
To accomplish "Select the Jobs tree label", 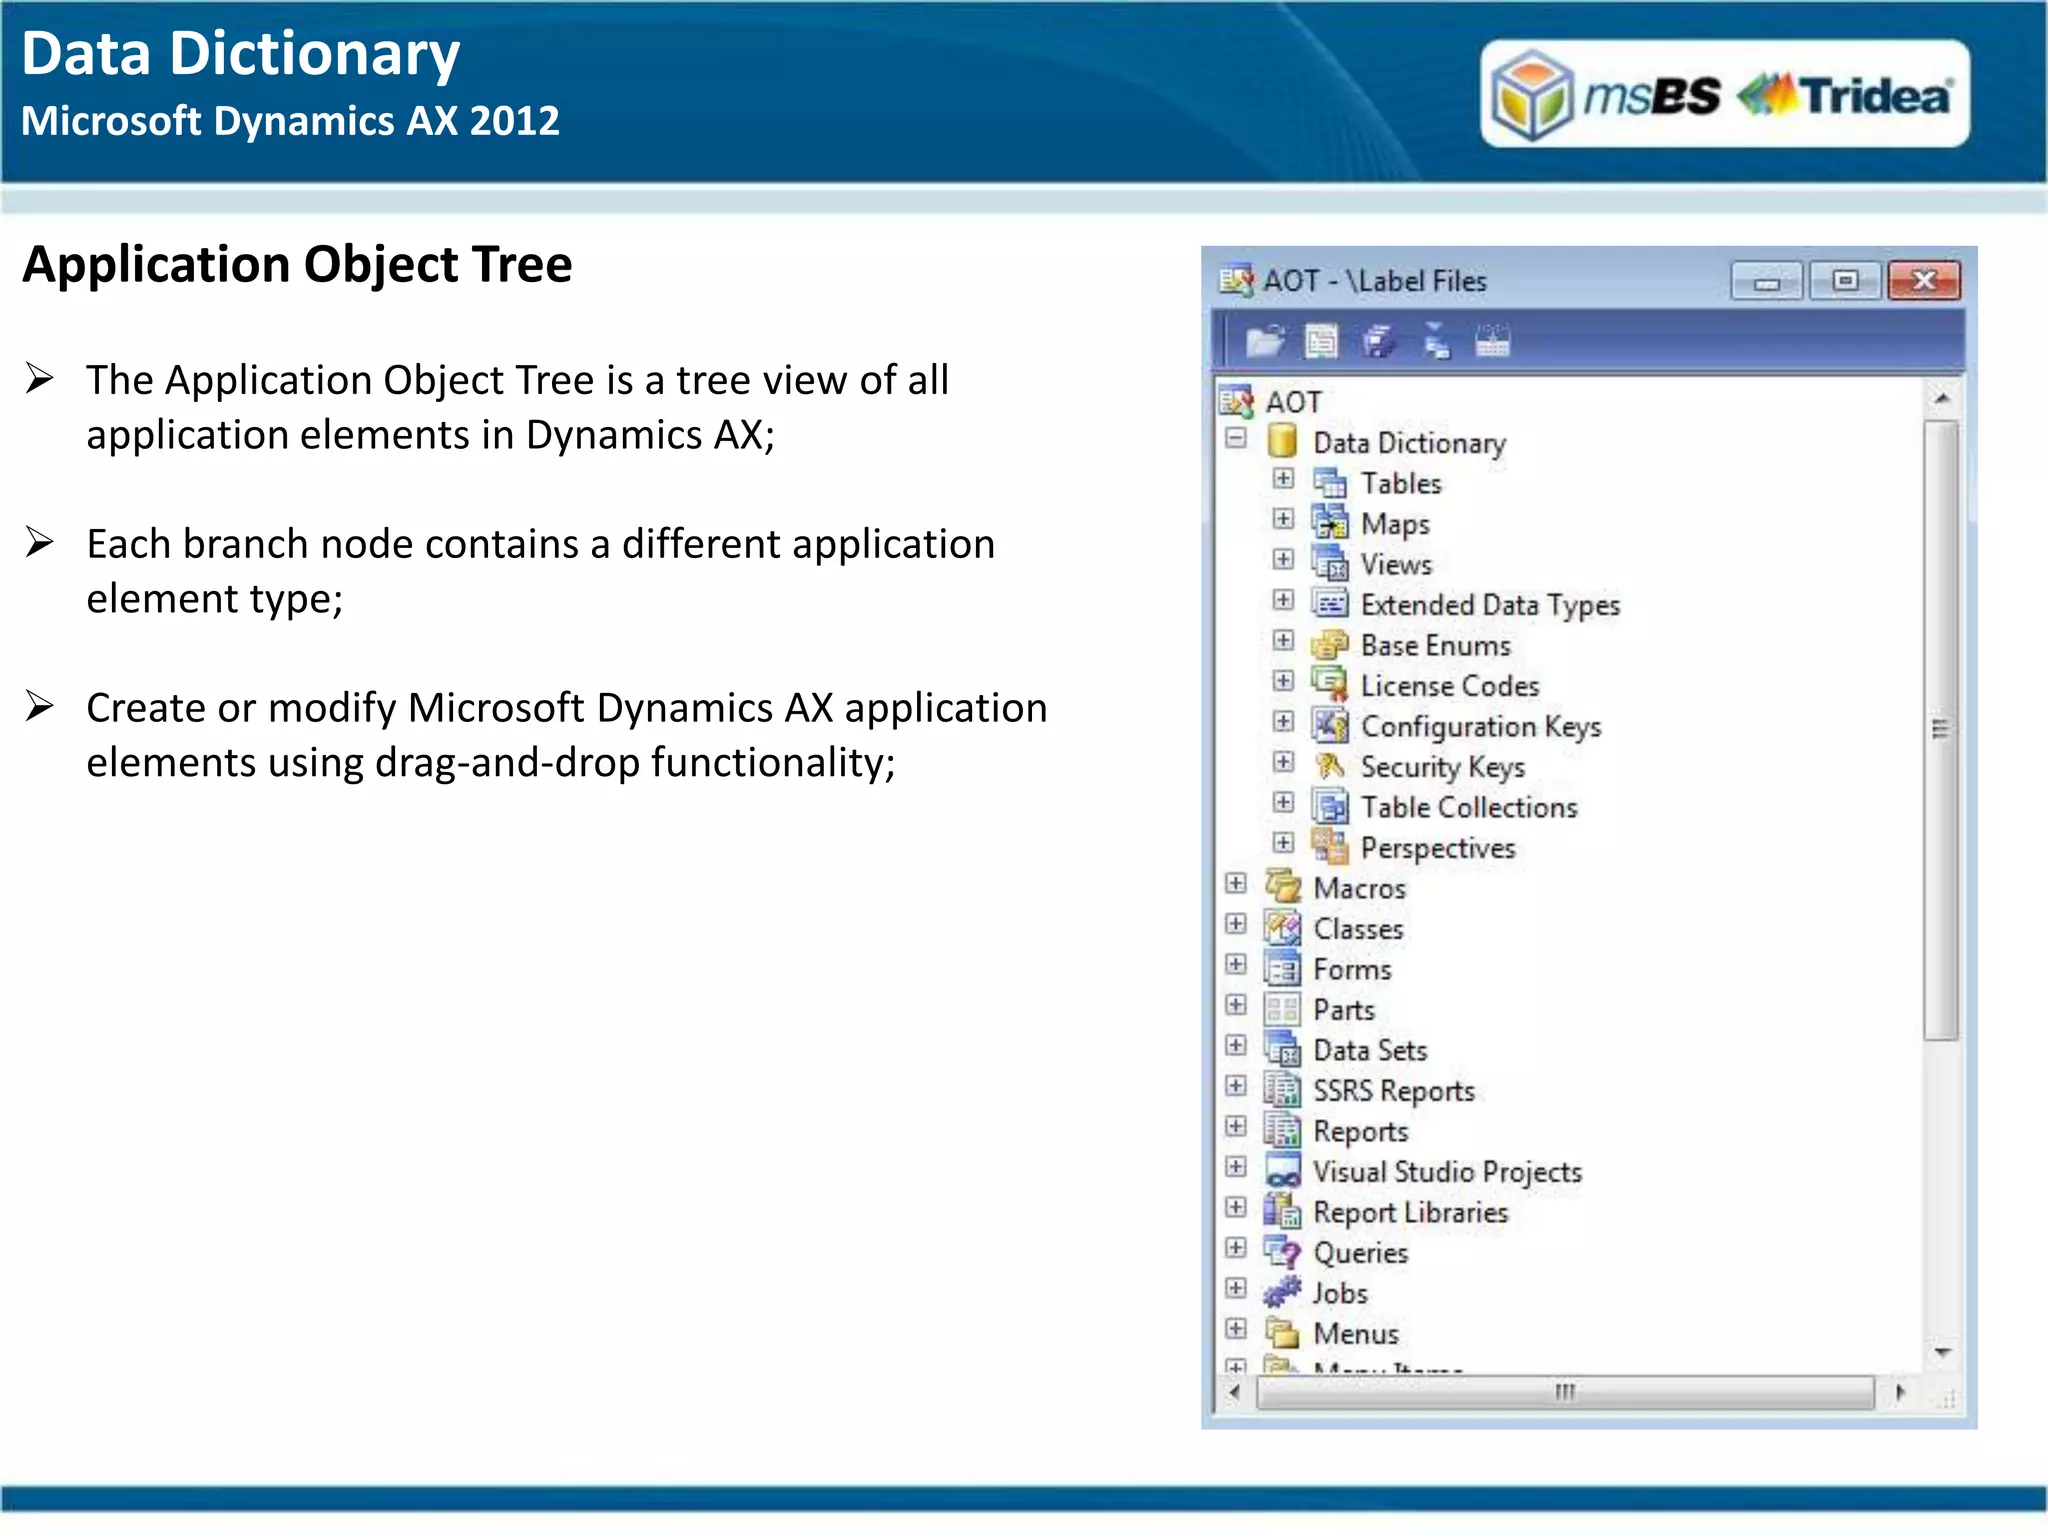I will pos(1340,1294).
